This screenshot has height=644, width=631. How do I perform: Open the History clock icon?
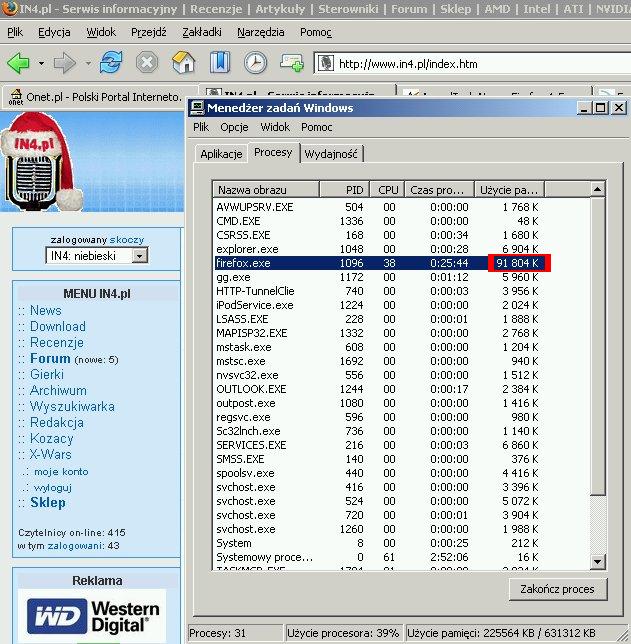(x=256, y=63)
